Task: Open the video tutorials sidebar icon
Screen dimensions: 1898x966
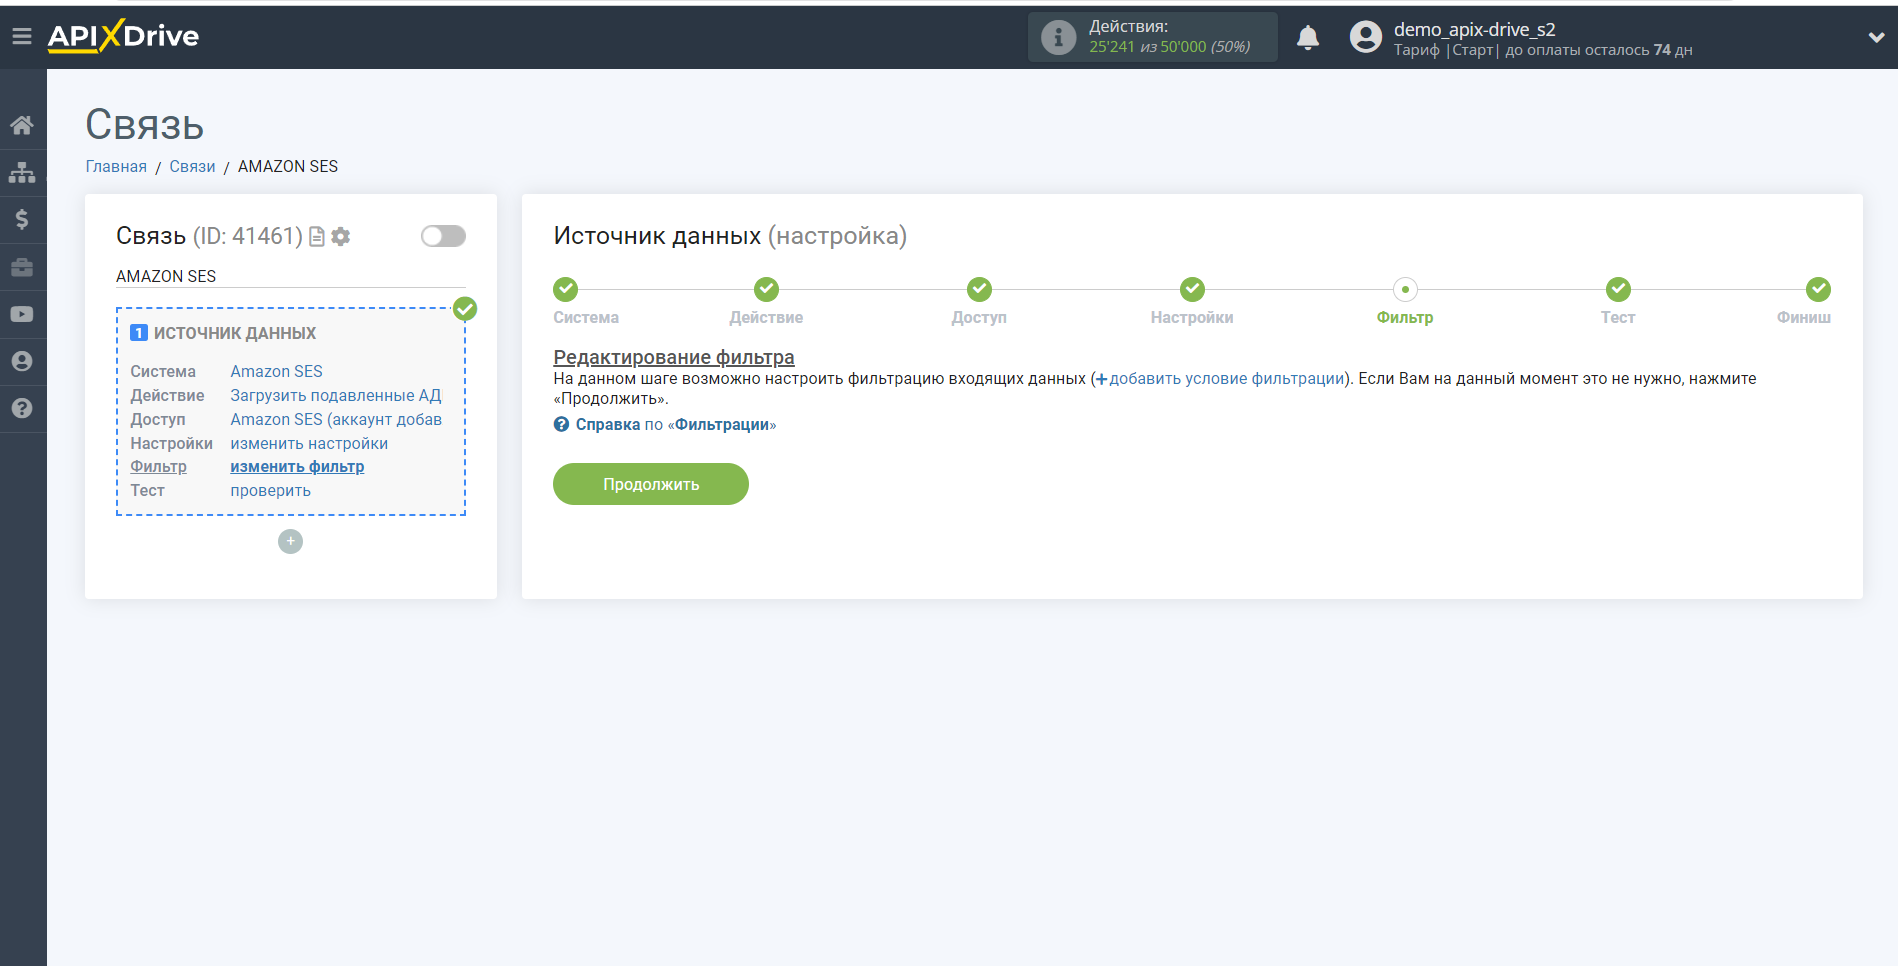Action: pos(22,314)
